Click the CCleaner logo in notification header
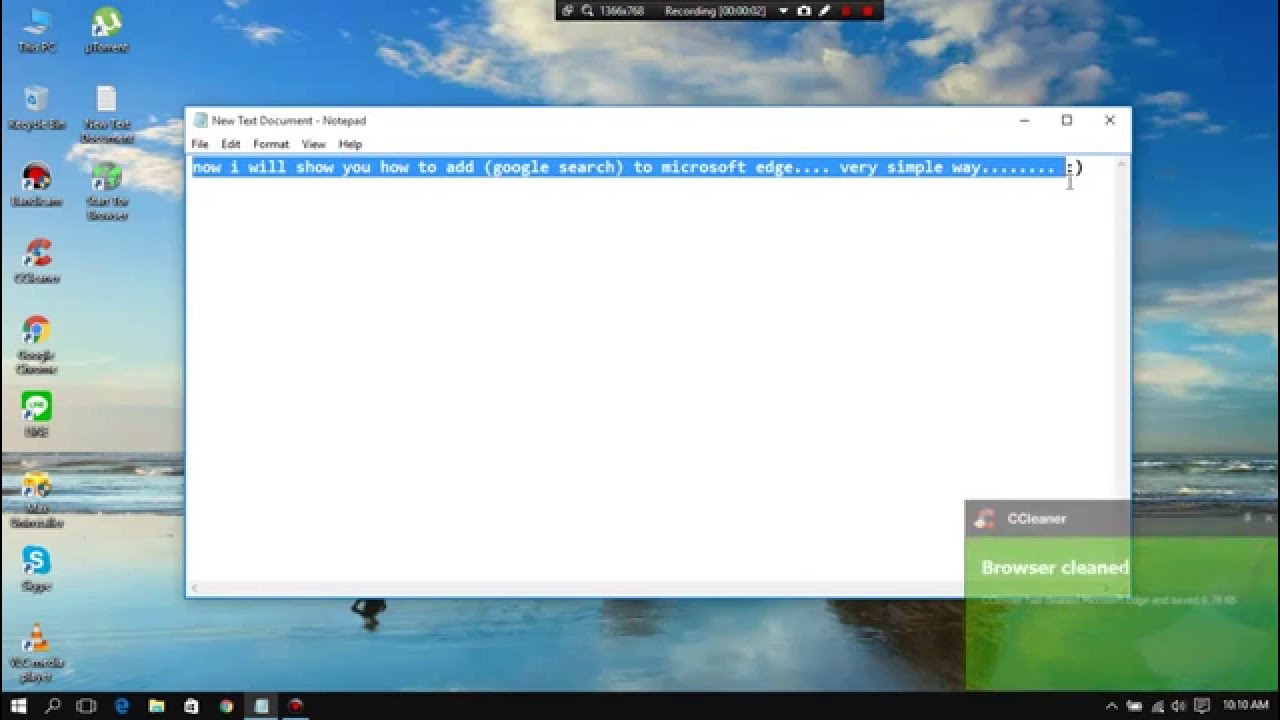Screen dimensions: 1280x720 click(985, 518)
